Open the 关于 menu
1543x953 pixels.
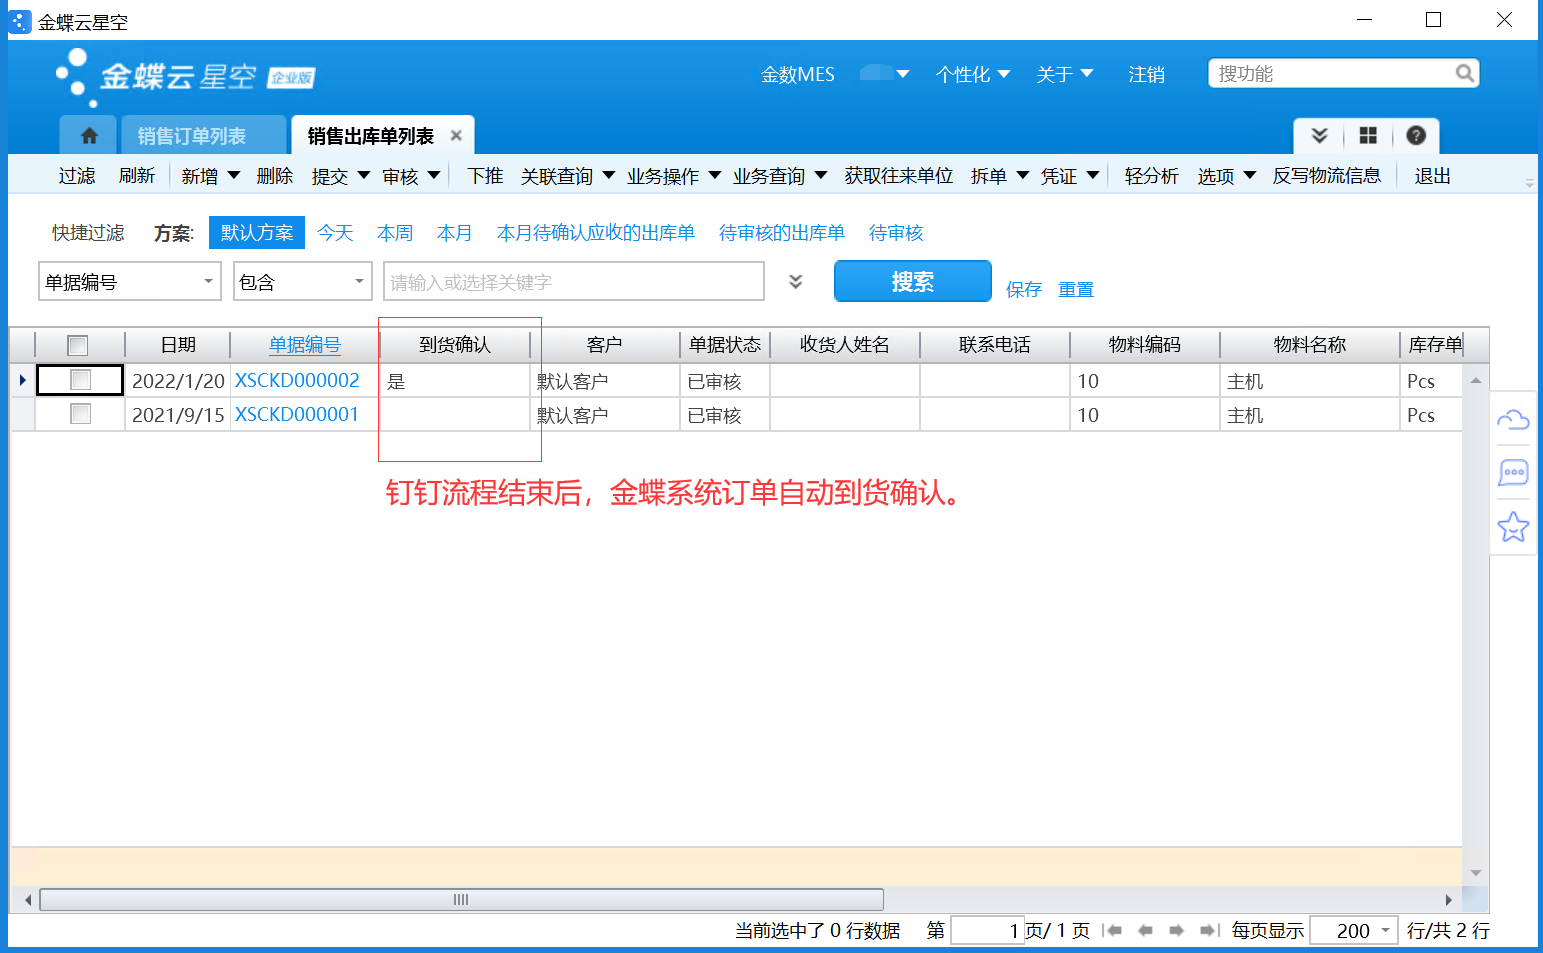[1065, 74]
